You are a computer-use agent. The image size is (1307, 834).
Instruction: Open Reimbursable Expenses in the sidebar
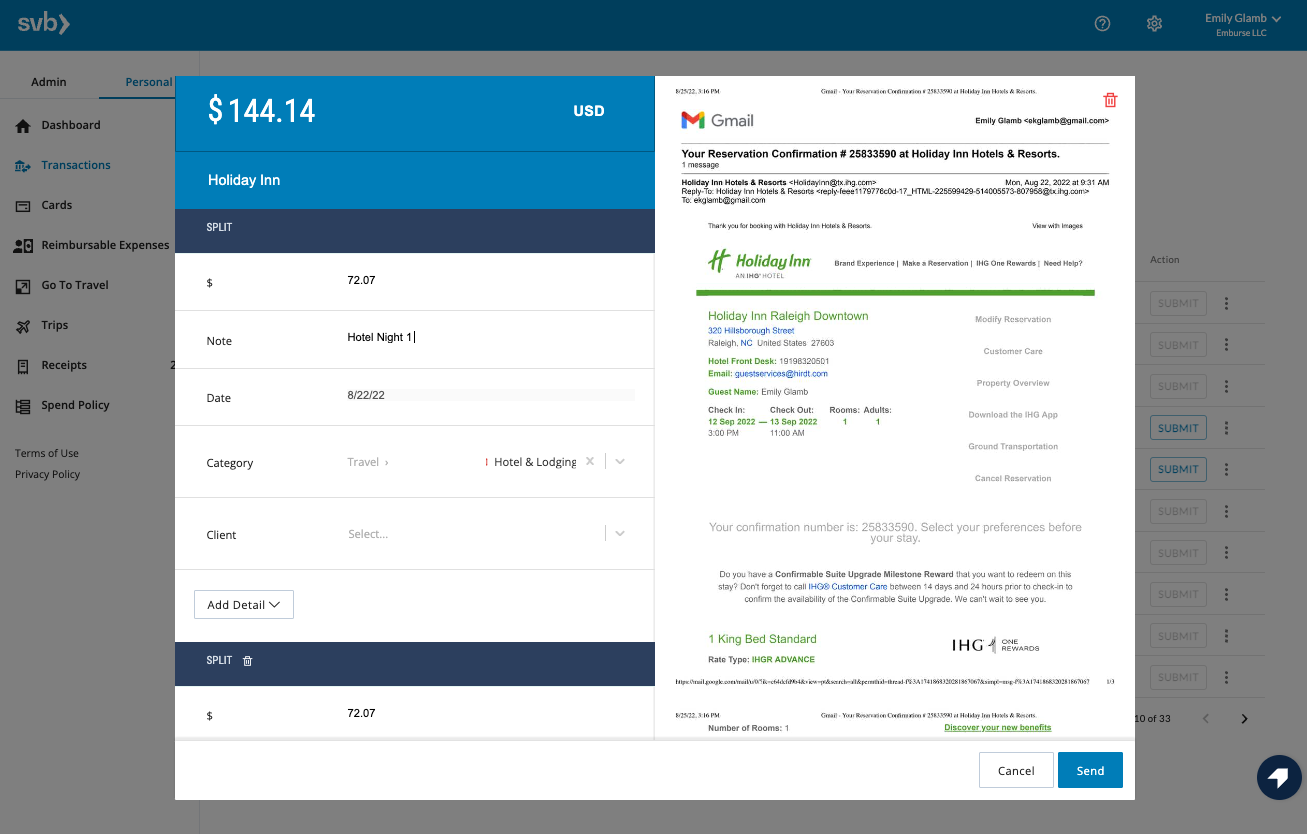(105, 245)
